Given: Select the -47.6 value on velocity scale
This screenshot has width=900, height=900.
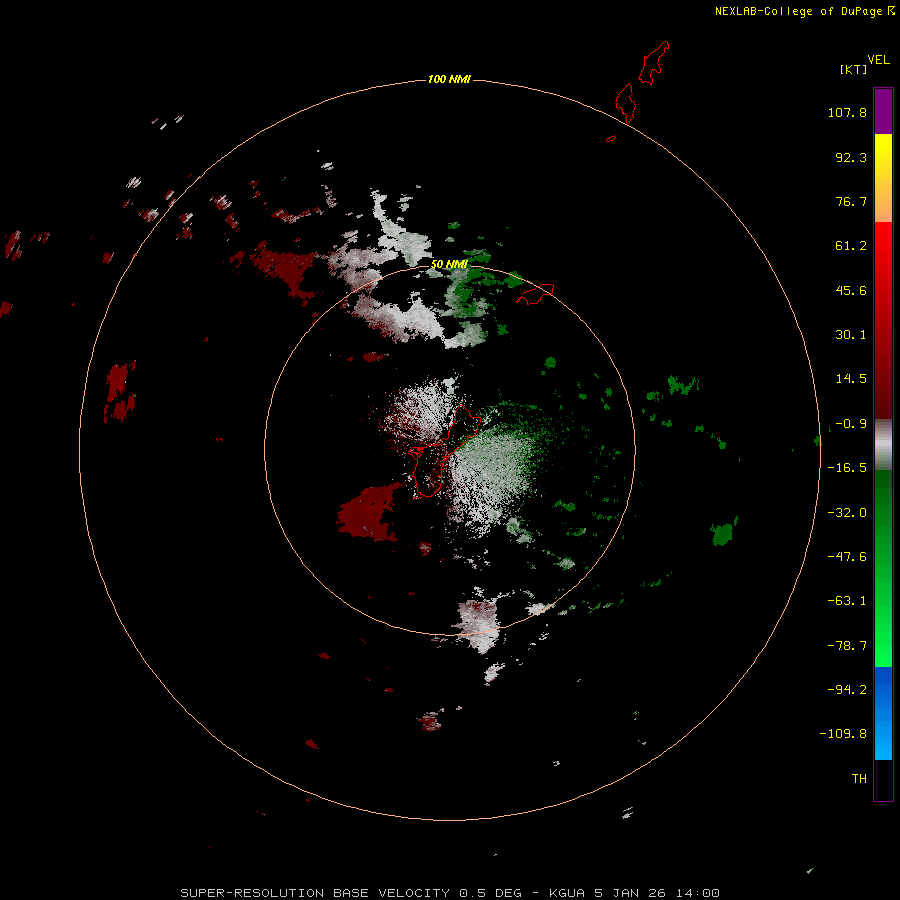Looking at the screenshot, I should (x=847, y=557).
